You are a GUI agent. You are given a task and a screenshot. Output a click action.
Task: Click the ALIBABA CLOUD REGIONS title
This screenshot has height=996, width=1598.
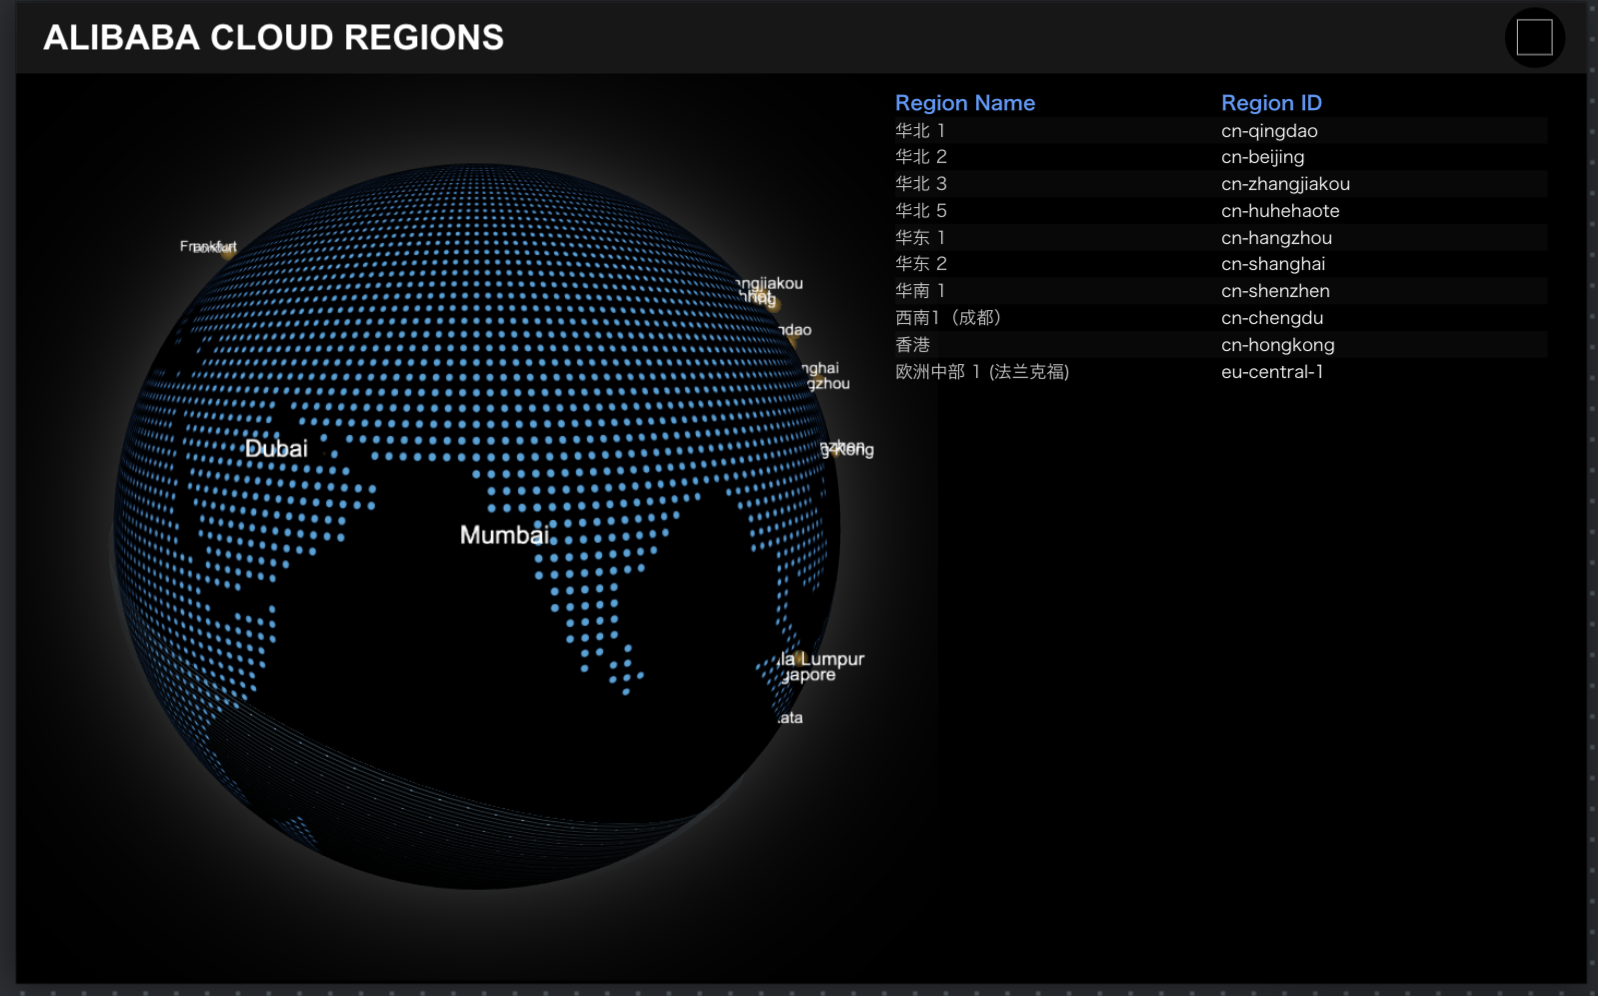[x=273, y=38]
